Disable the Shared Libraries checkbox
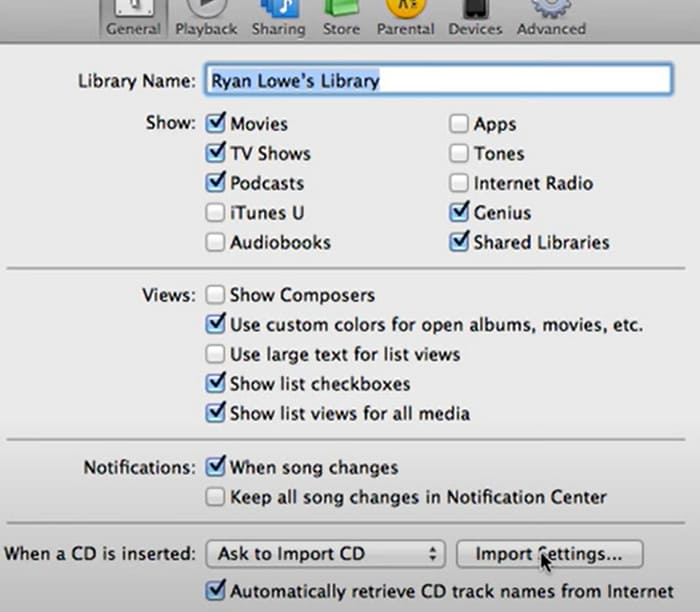 (459, 242)
